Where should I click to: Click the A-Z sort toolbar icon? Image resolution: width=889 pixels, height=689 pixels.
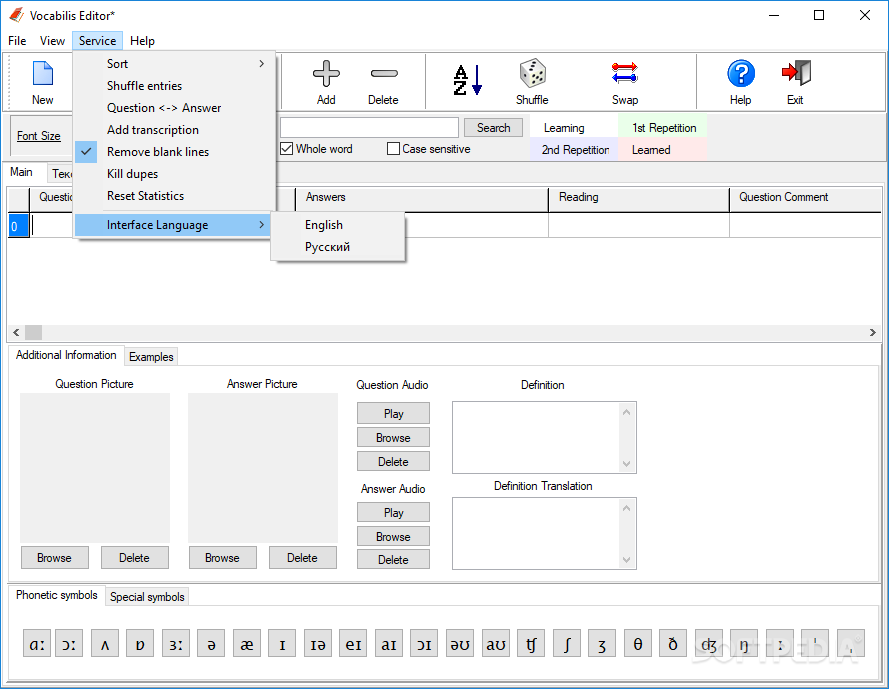point(467,80)
